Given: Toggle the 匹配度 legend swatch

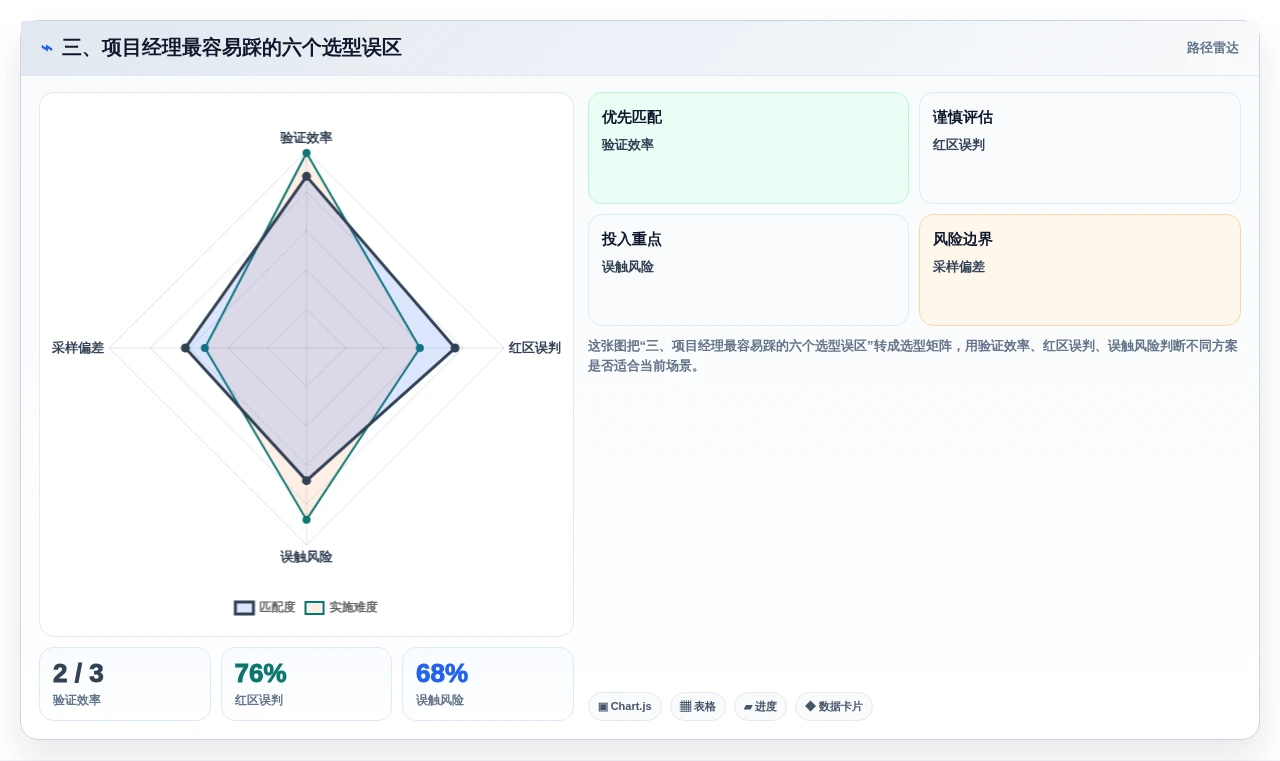Looking at the screenshot, I should pos(244,607).
